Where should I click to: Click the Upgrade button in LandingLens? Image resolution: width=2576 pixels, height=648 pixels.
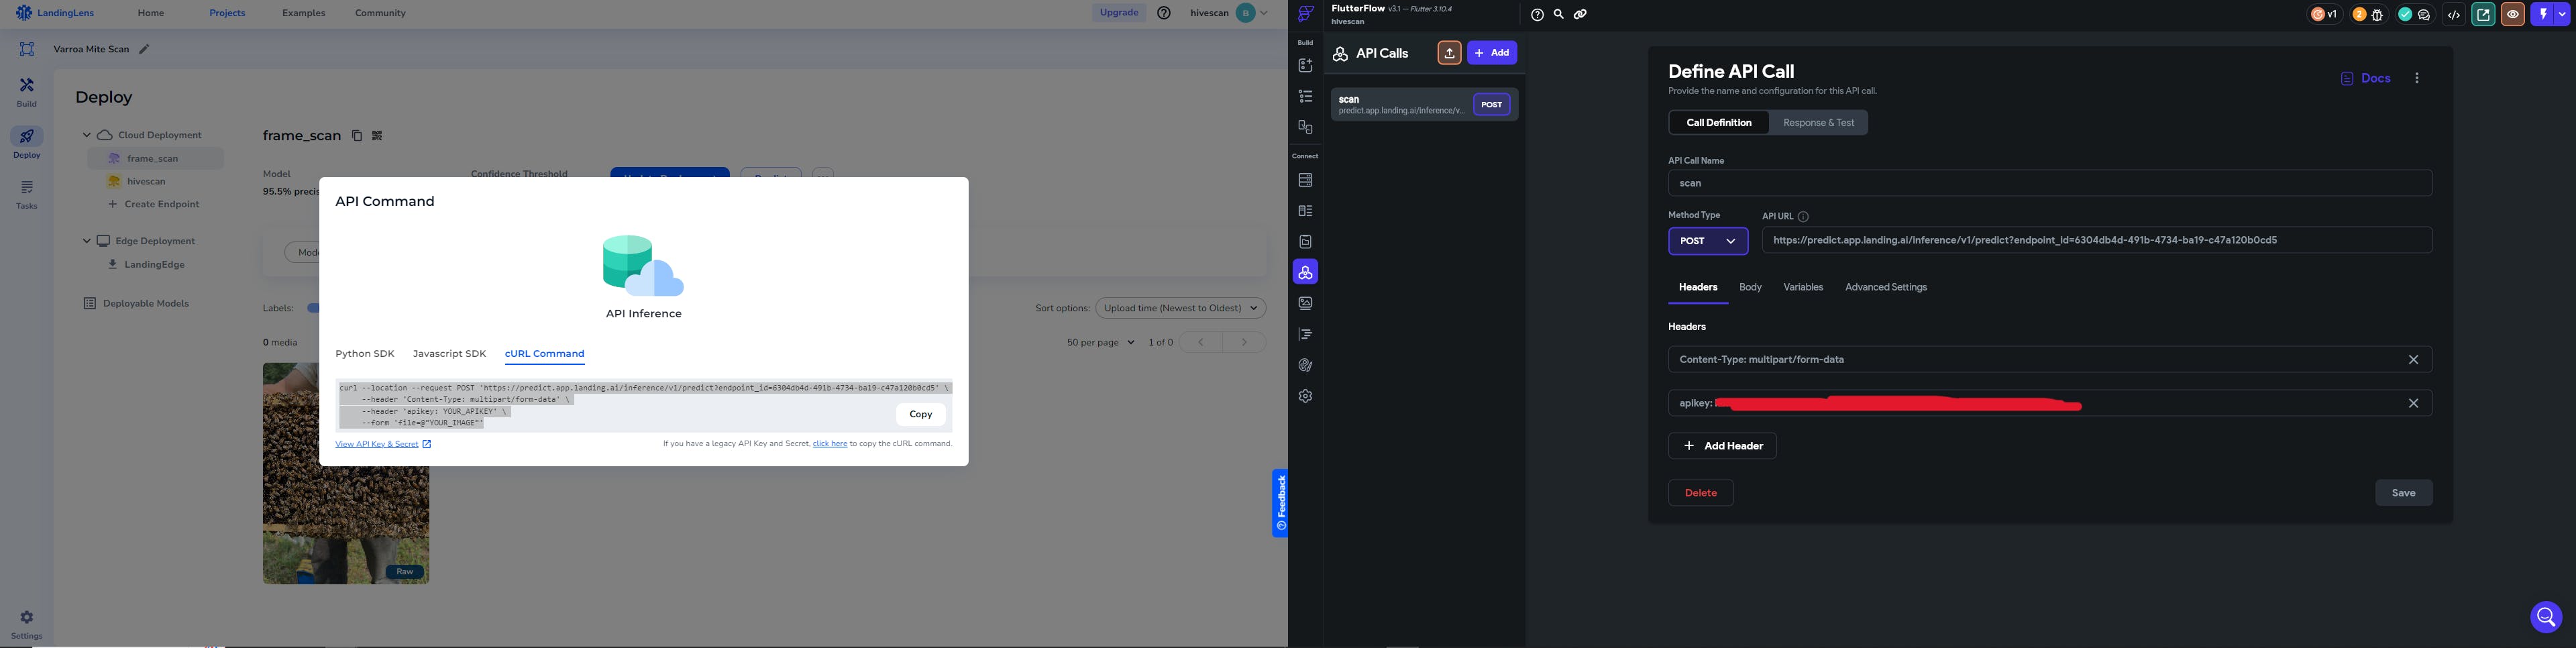pos(1118,13)
